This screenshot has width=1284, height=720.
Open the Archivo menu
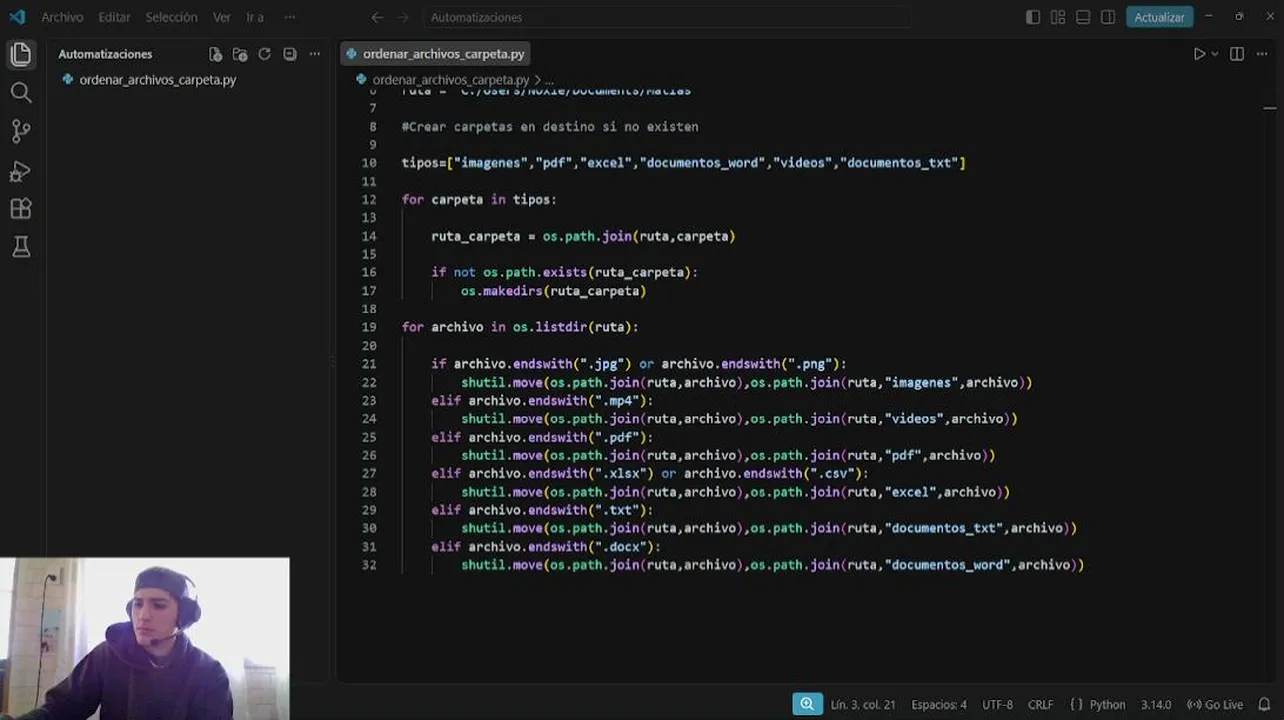[x=62, y=17]
